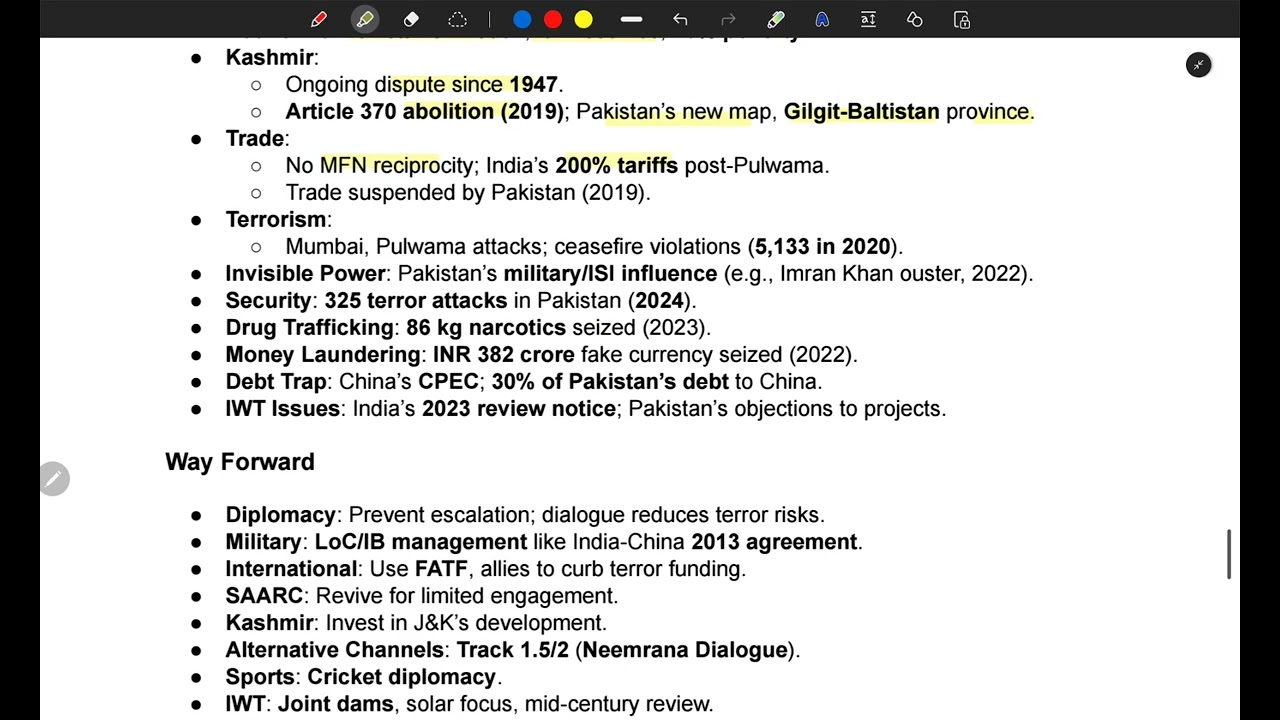1280x720 pixels.
Task: Click the 'Trade' bullet heading
Action: tap(255, 139)
